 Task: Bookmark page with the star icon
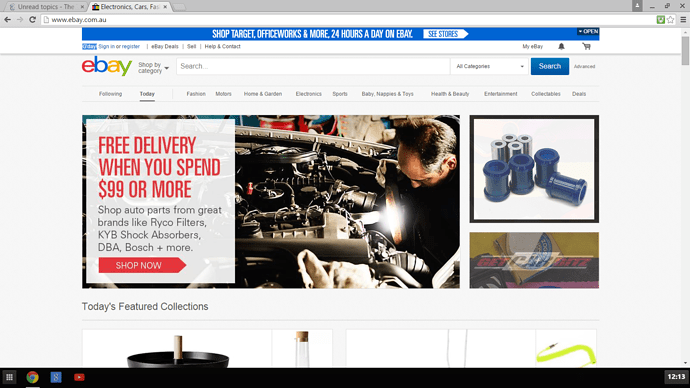tap(670, 19)
